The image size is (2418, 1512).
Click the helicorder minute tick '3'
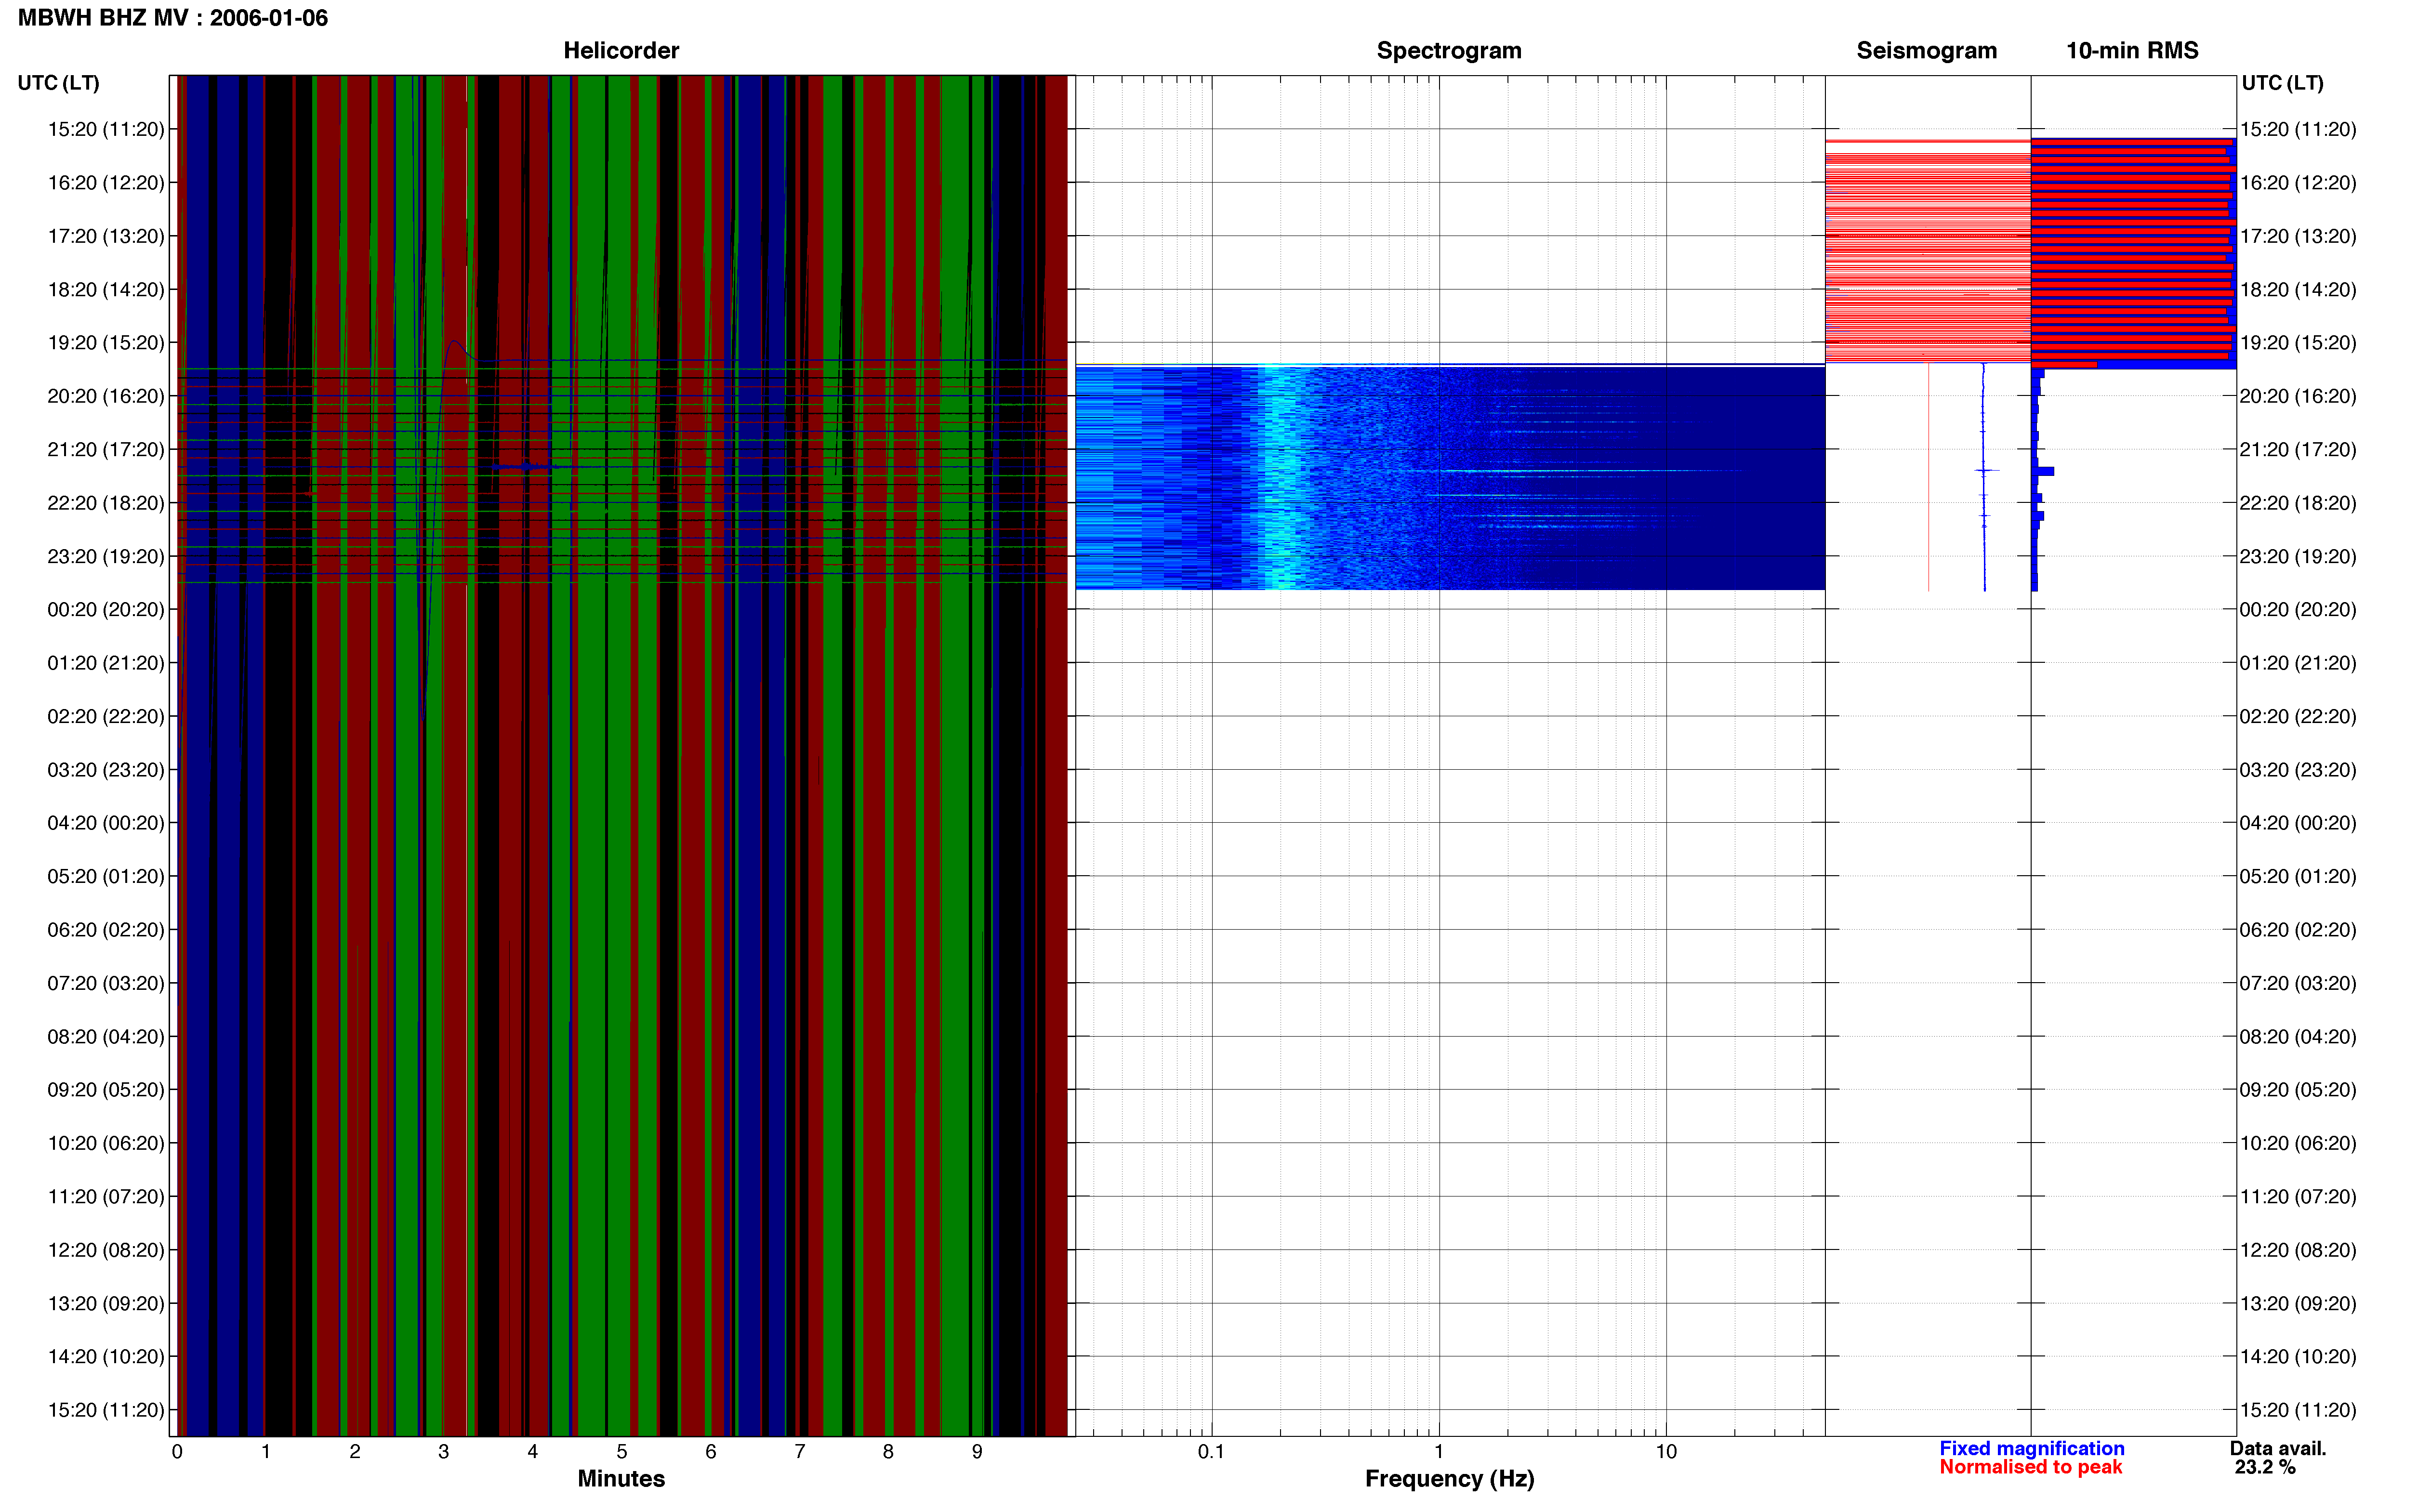[444, 1451]
